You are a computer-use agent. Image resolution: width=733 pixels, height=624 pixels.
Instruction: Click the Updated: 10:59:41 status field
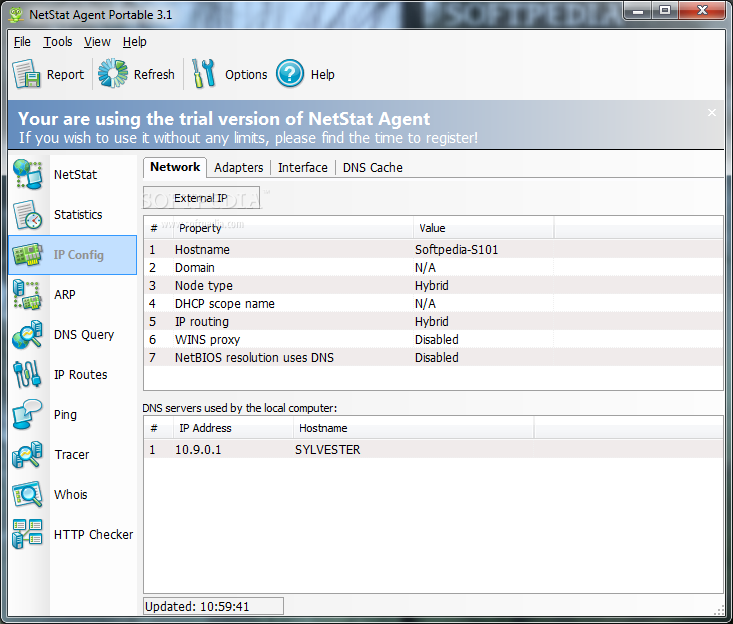[213, 606]
